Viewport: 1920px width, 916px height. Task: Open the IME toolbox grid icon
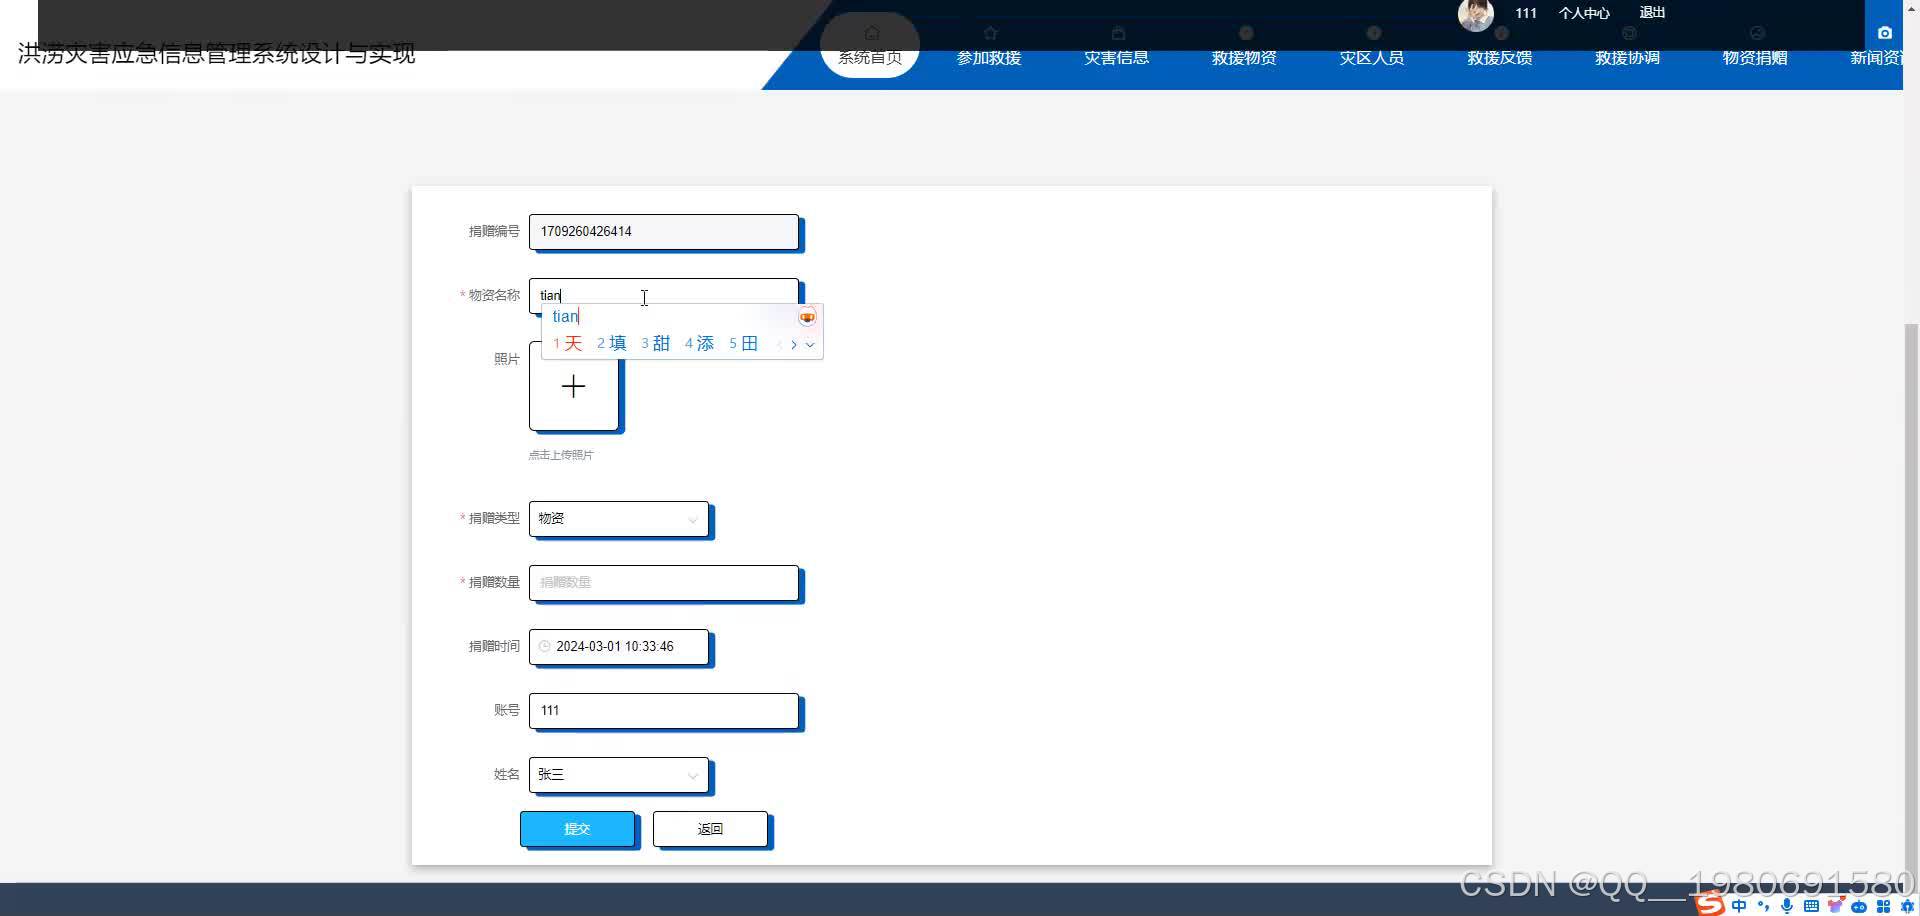pyautogui.click(x=1883, y=906)
